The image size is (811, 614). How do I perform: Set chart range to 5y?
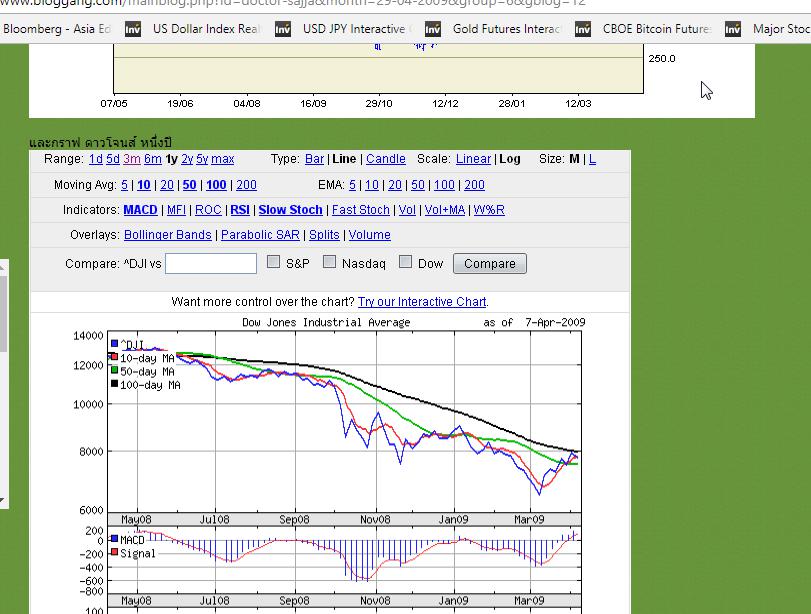point(202,159)
